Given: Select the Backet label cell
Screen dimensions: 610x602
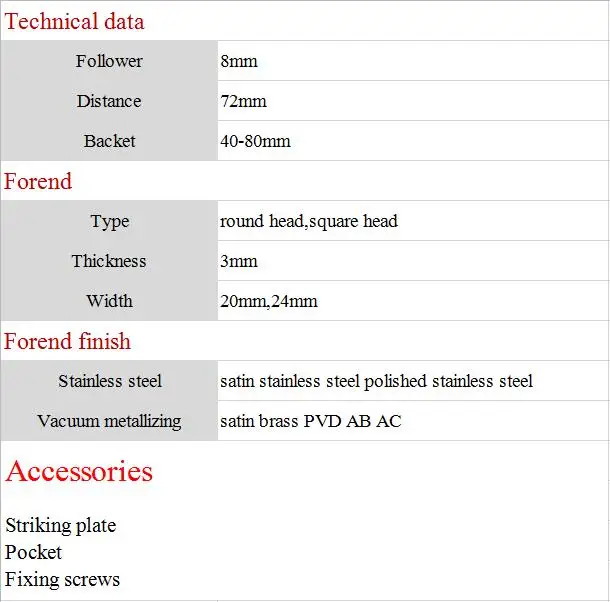Looking at the screenshot, I should 109,141.
